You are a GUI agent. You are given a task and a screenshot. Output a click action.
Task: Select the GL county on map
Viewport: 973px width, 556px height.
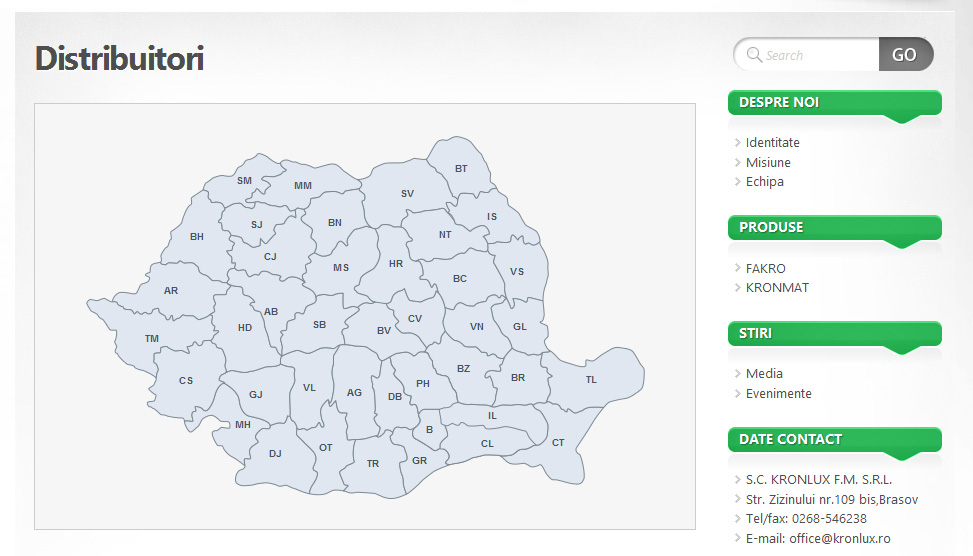click(x=520, y=326)
